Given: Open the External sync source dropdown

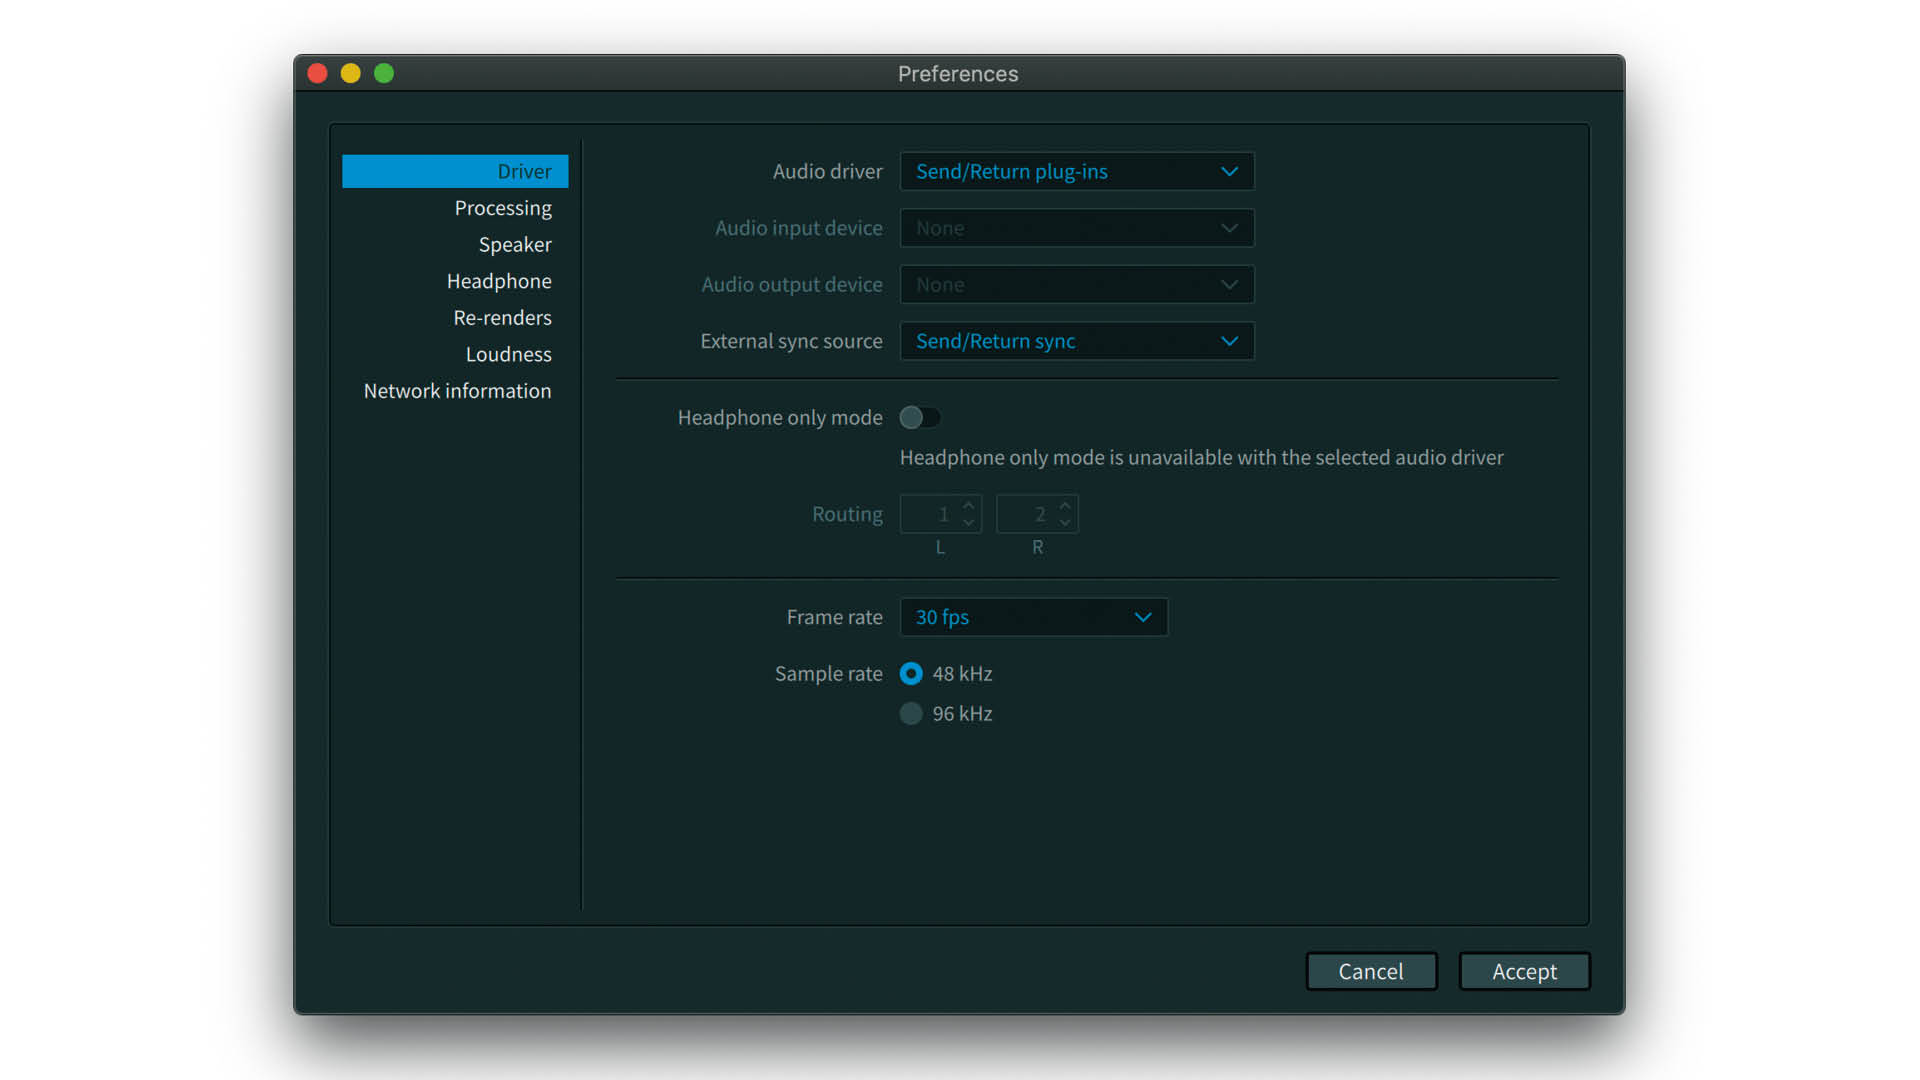Looking at the screenshot, I should (x=1077, y=341).
